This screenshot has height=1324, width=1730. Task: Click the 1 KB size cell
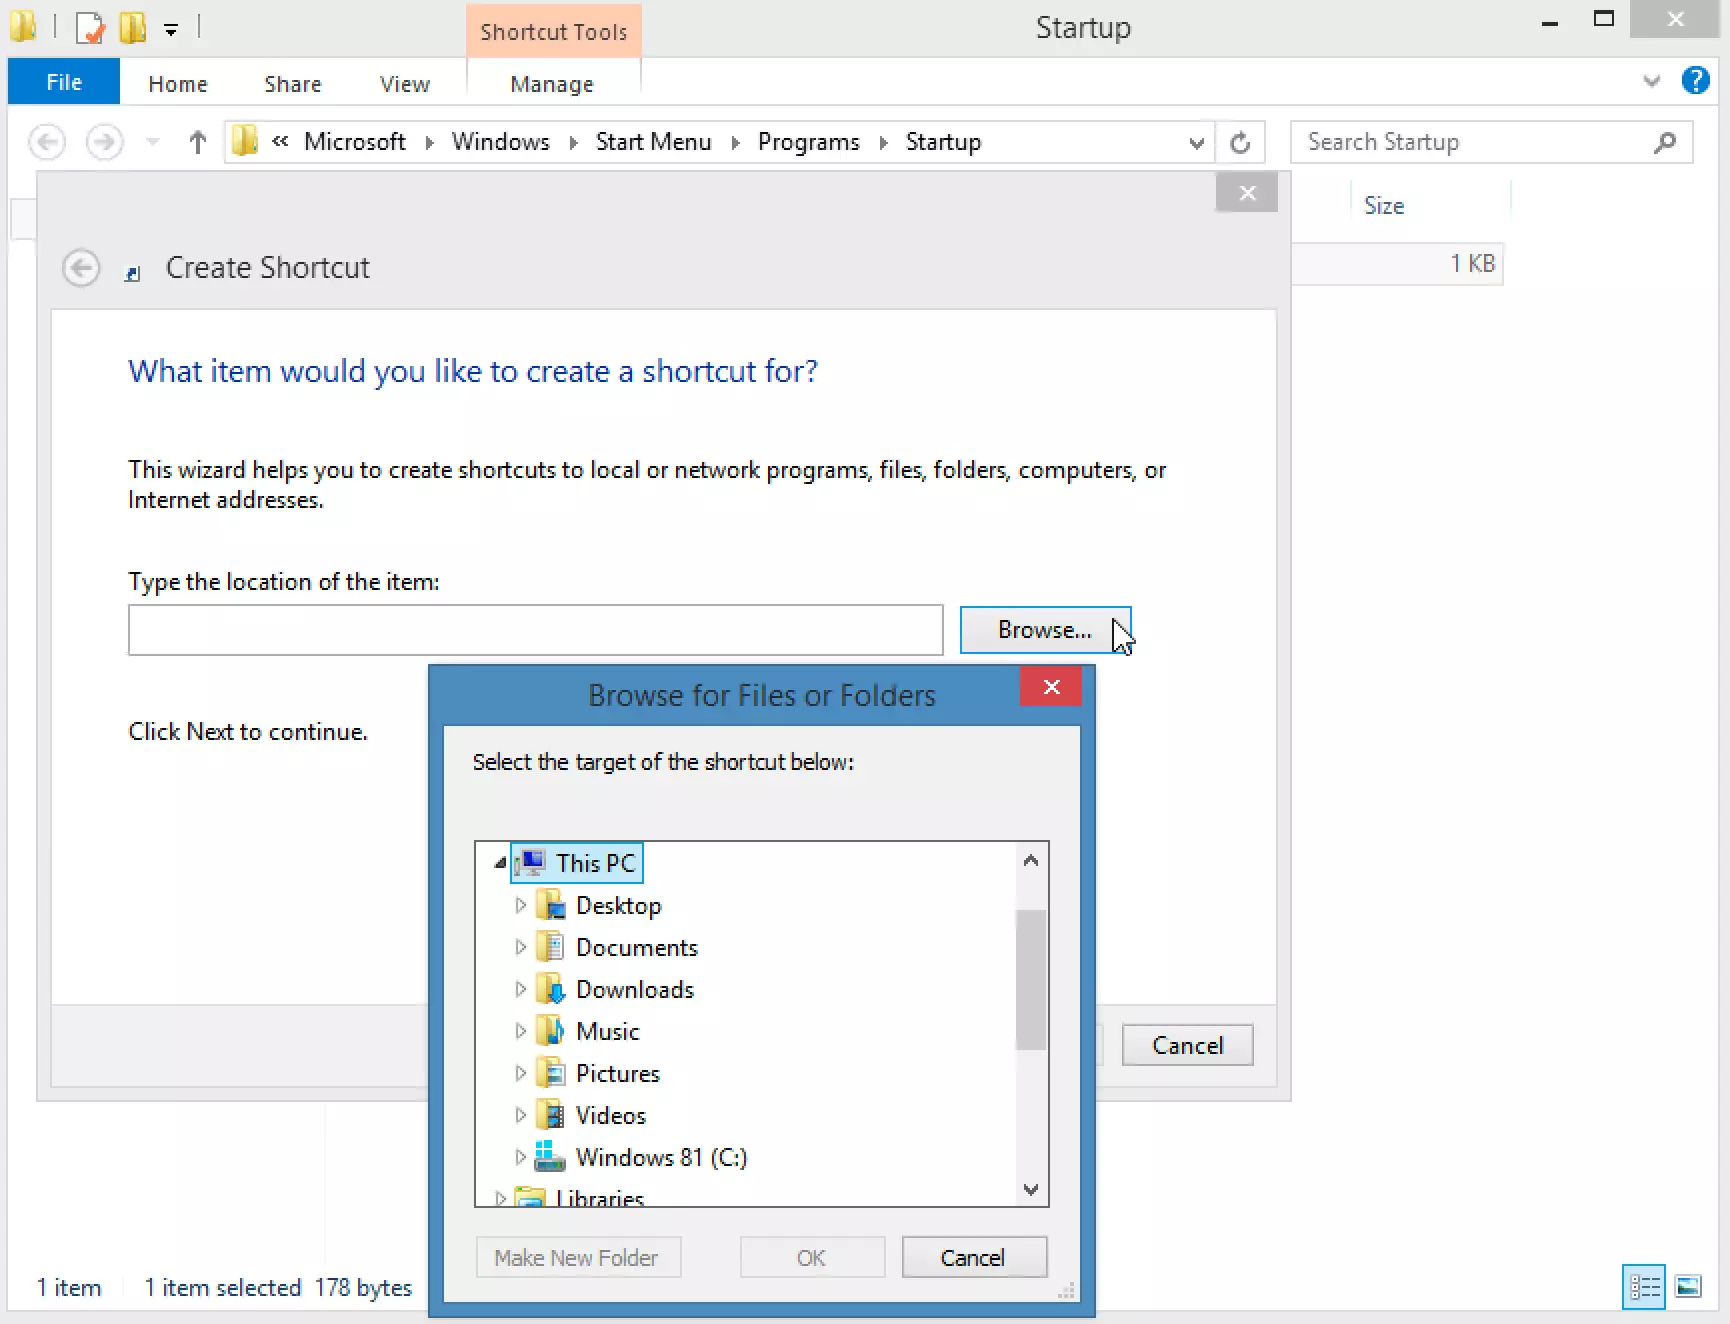1473,264
